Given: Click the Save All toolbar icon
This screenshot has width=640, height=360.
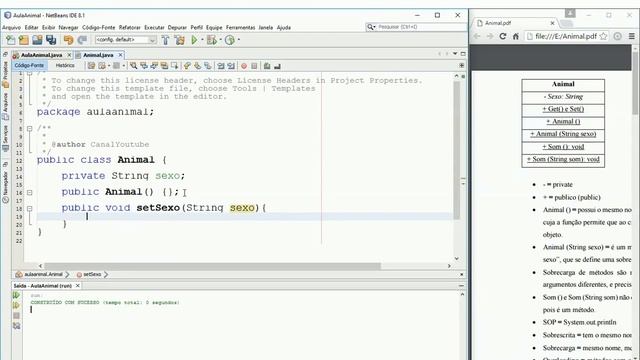Looking at the screenshot, I should 51,40.
